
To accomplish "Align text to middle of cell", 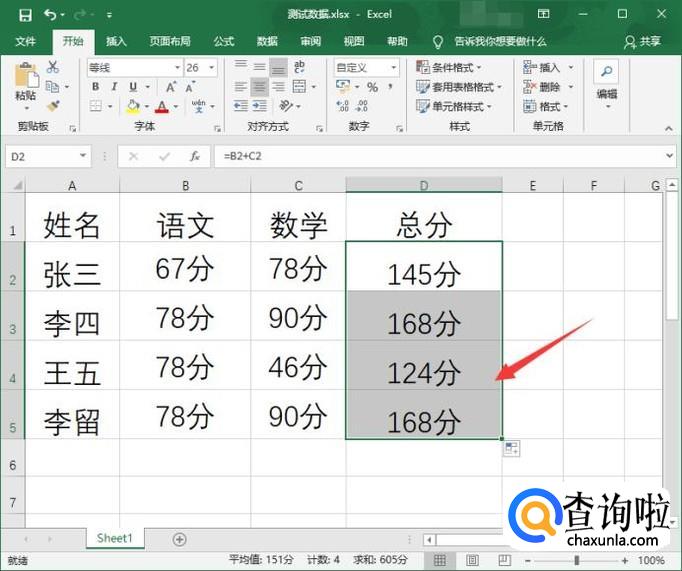I will [x=259, y=67].
